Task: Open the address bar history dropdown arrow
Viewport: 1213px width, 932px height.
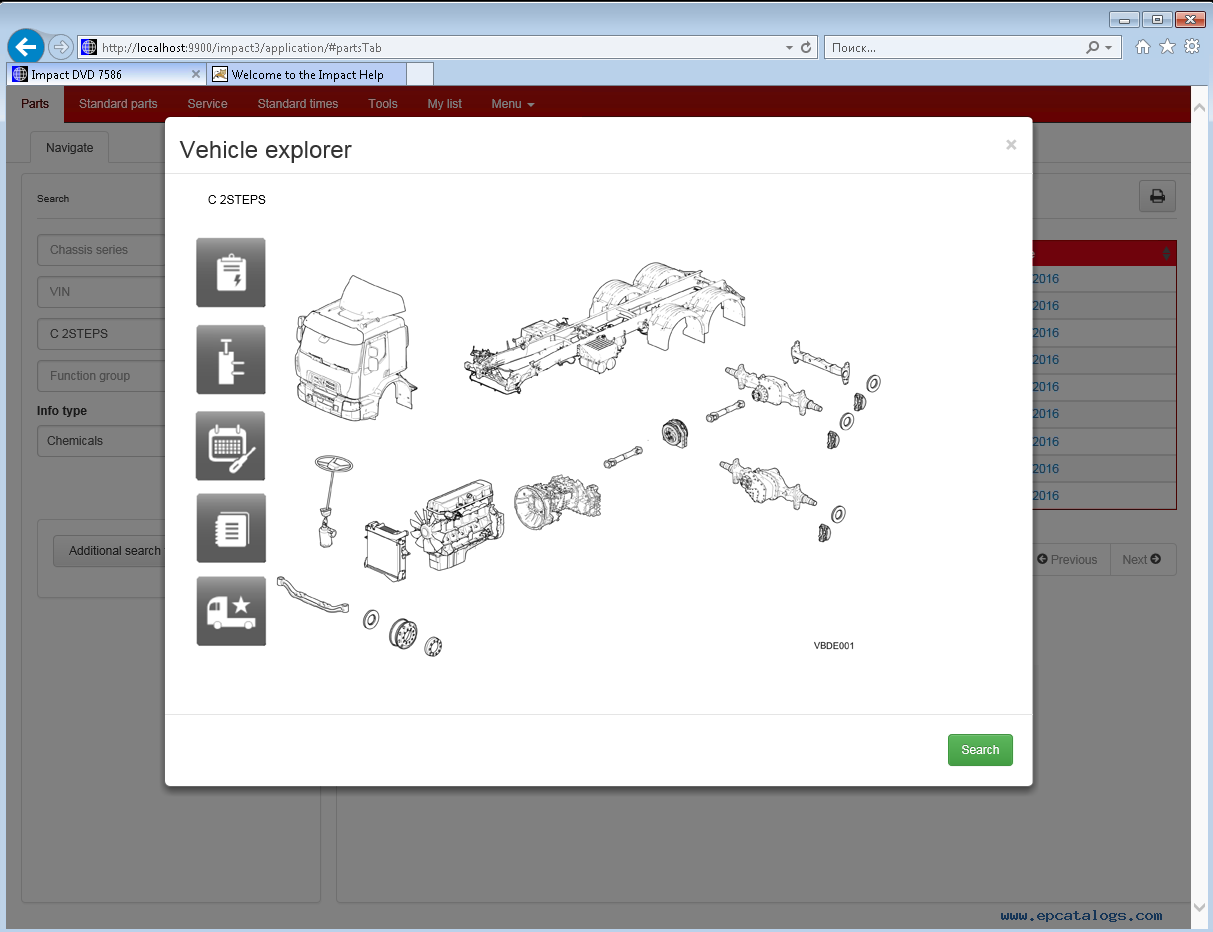Action: tap(789, 47)
